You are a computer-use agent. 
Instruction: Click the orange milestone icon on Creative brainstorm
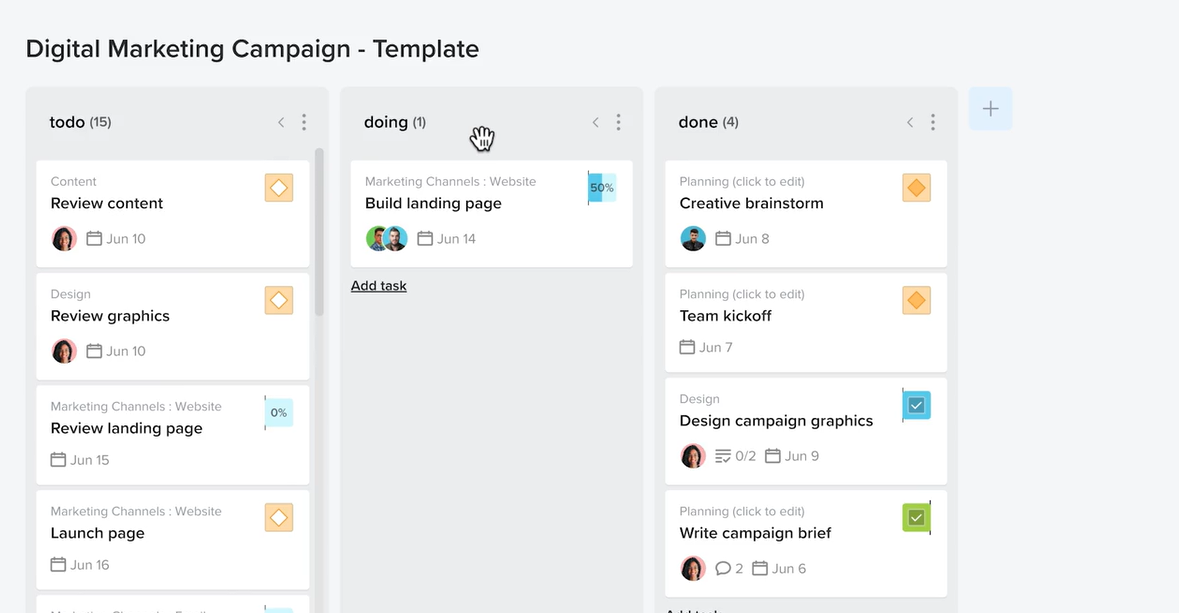[x=916, y=188]
